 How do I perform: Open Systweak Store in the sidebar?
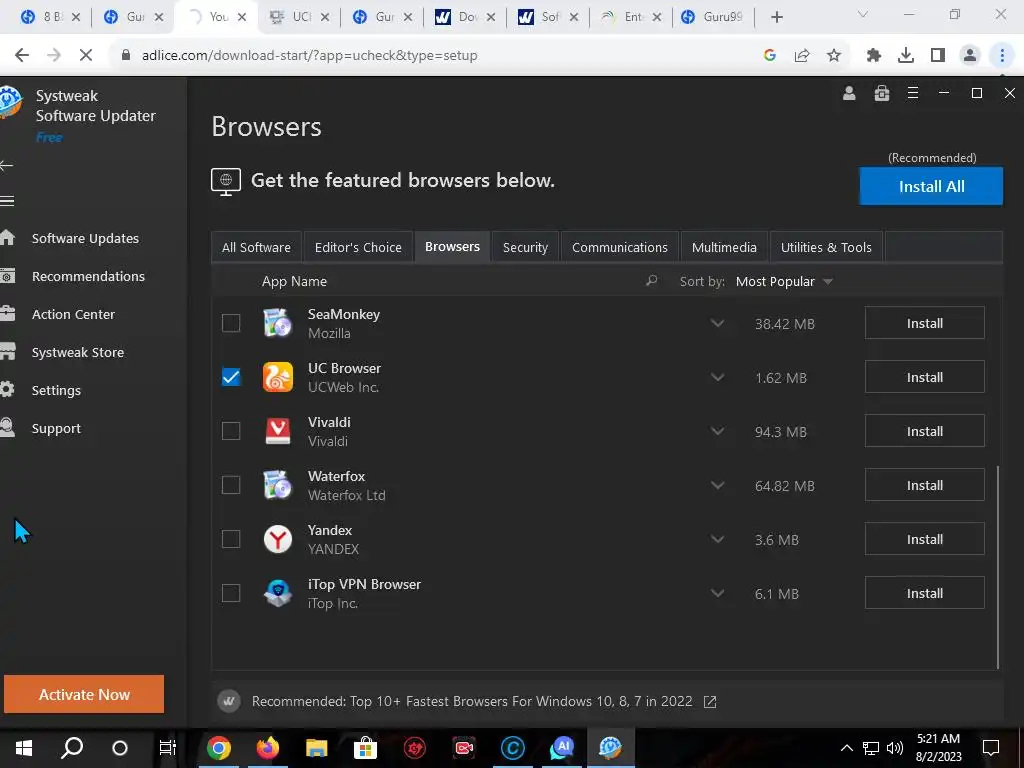point(78,353)
